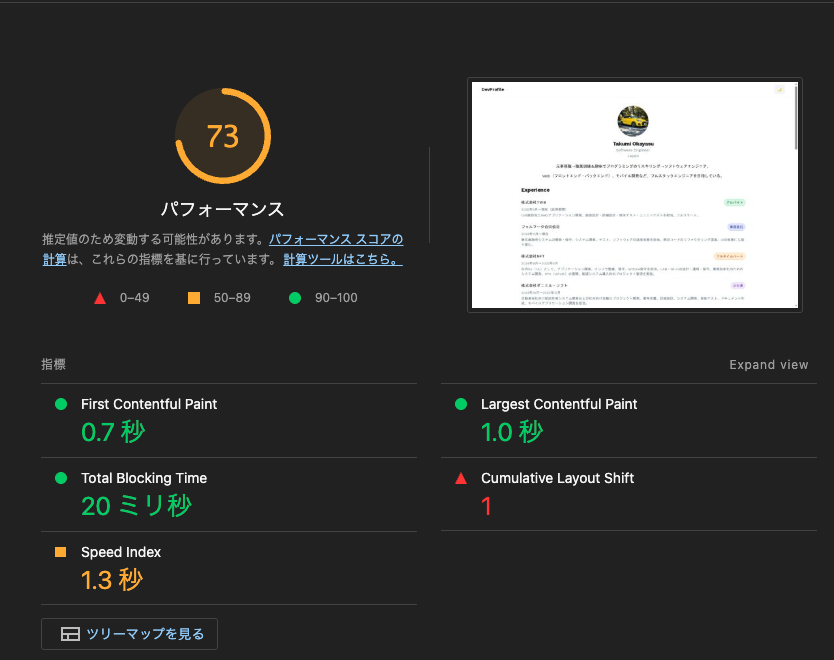The image size is (834, 660).
Task: Expand the Speed Index metric label
Action: [x=121, y=552]
